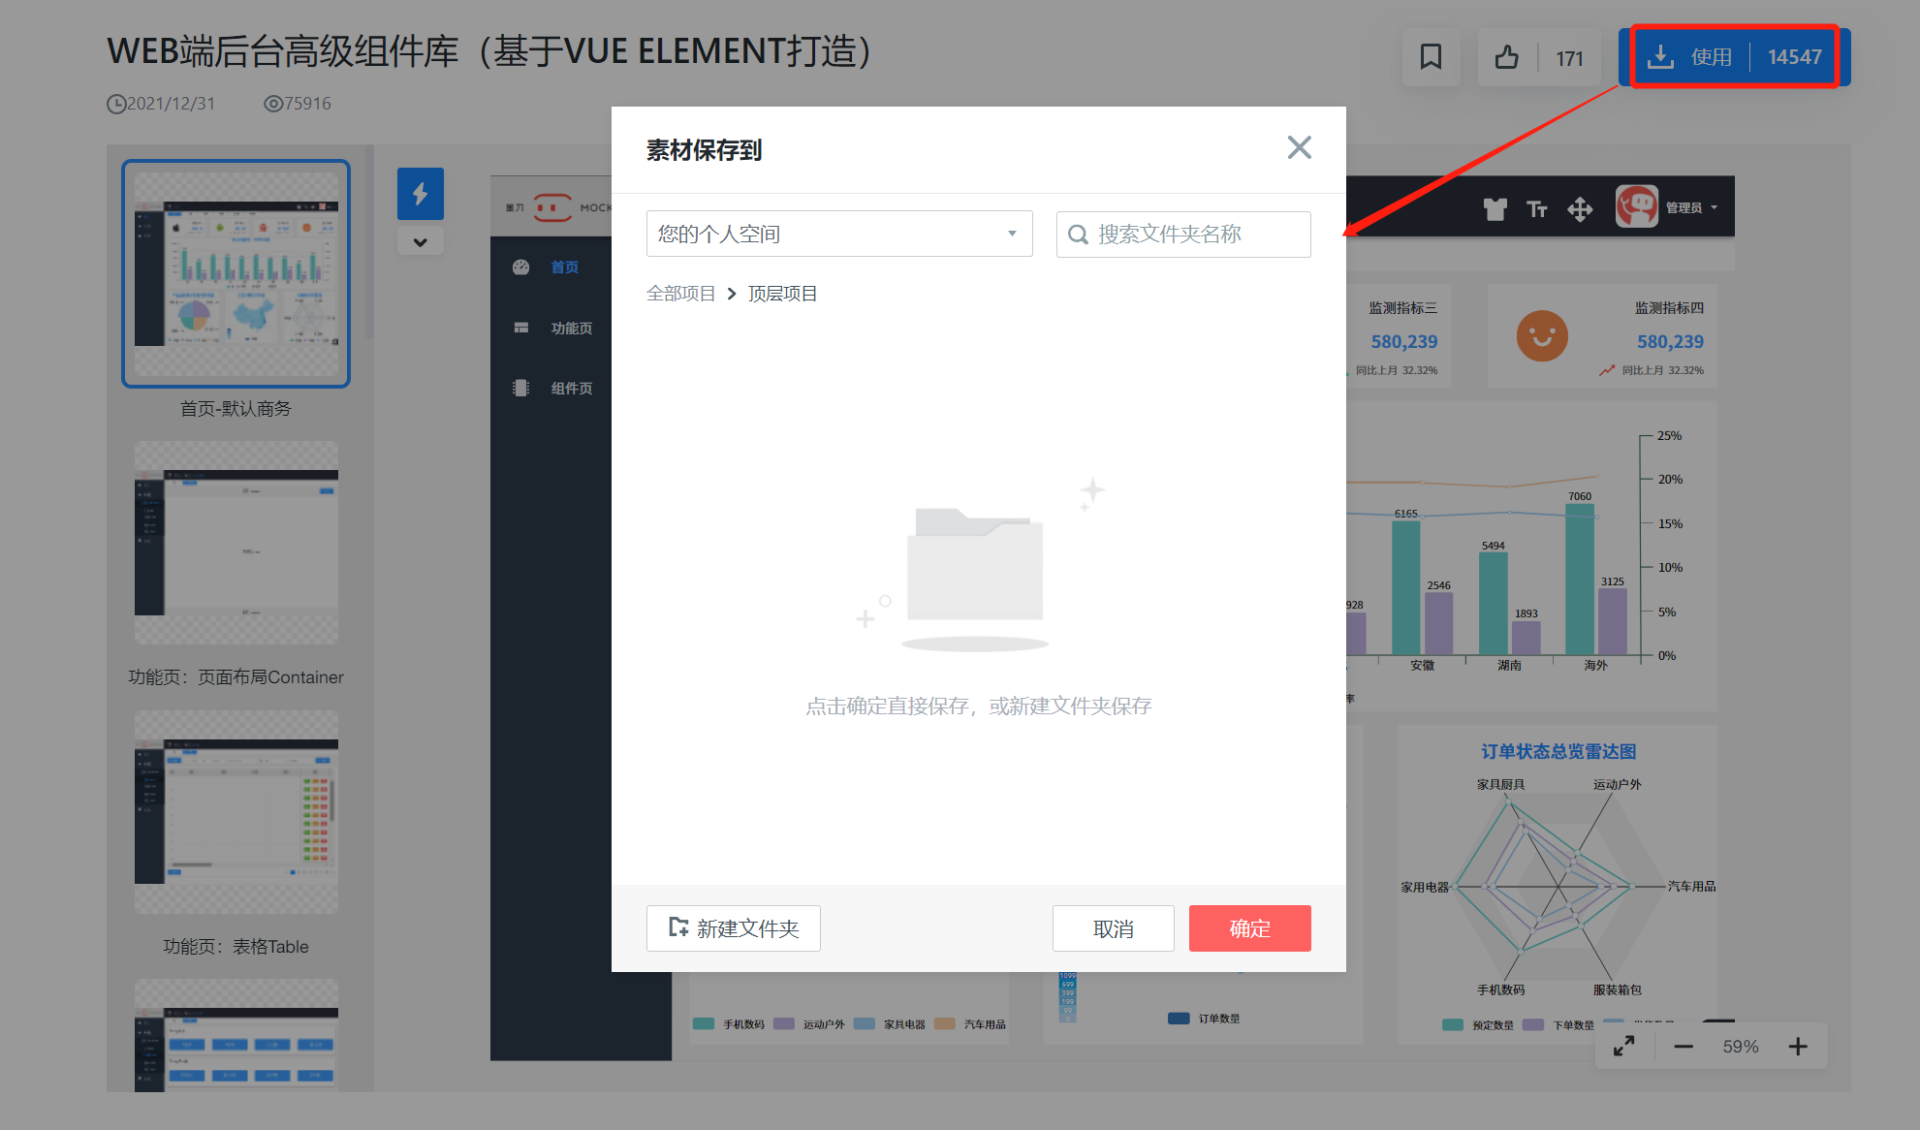1920x1130 pixels.
Task: Click the blue lightning bolt icon
Action: 420,193
